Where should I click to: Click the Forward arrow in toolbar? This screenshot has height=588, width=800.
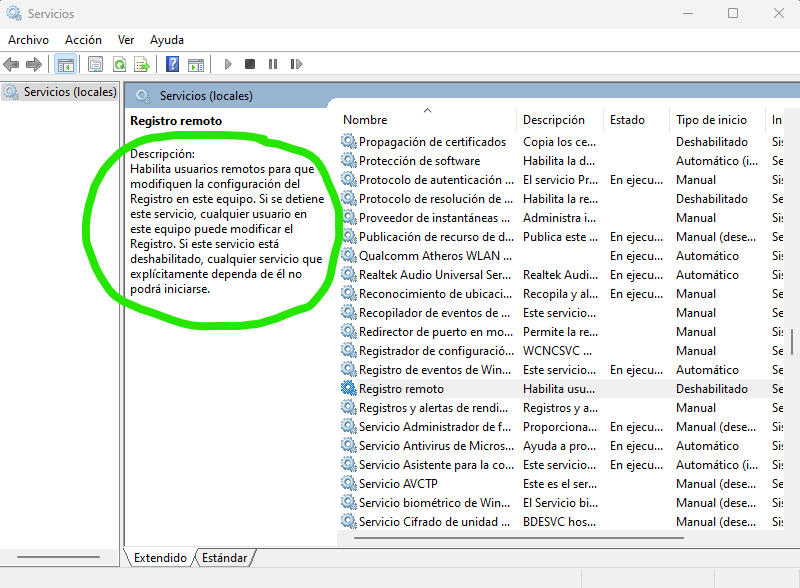coord(33,64)
